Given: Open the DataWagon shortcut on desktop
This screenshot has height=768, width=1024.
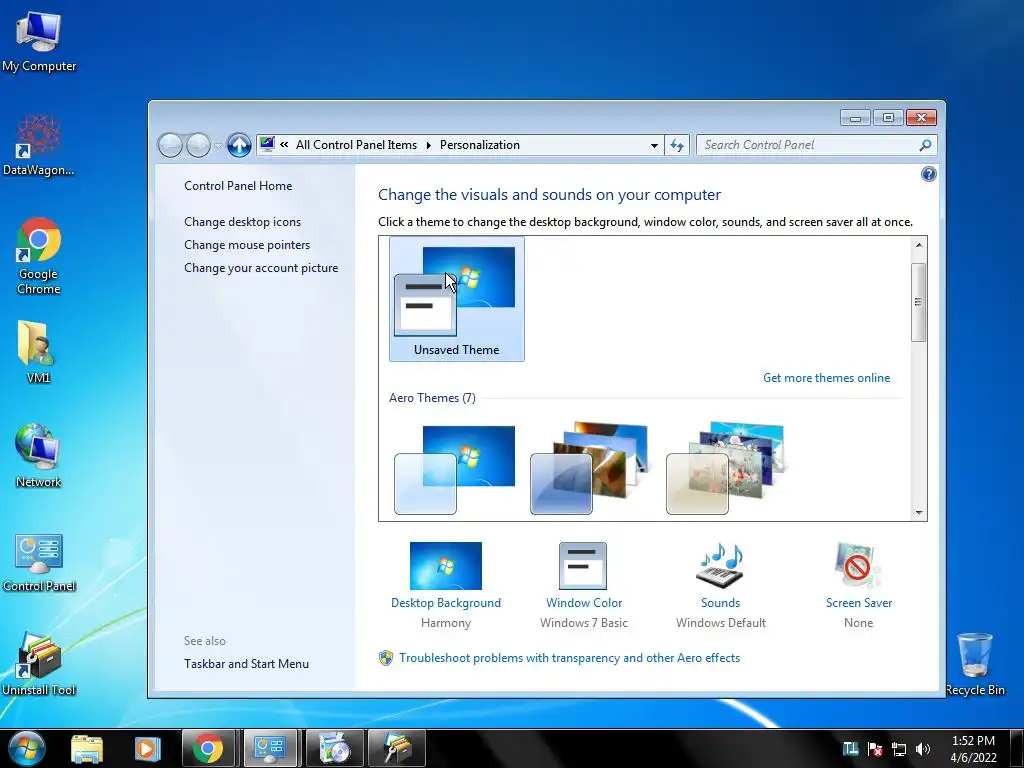Looking at the screenshot, I should [39, 145].
